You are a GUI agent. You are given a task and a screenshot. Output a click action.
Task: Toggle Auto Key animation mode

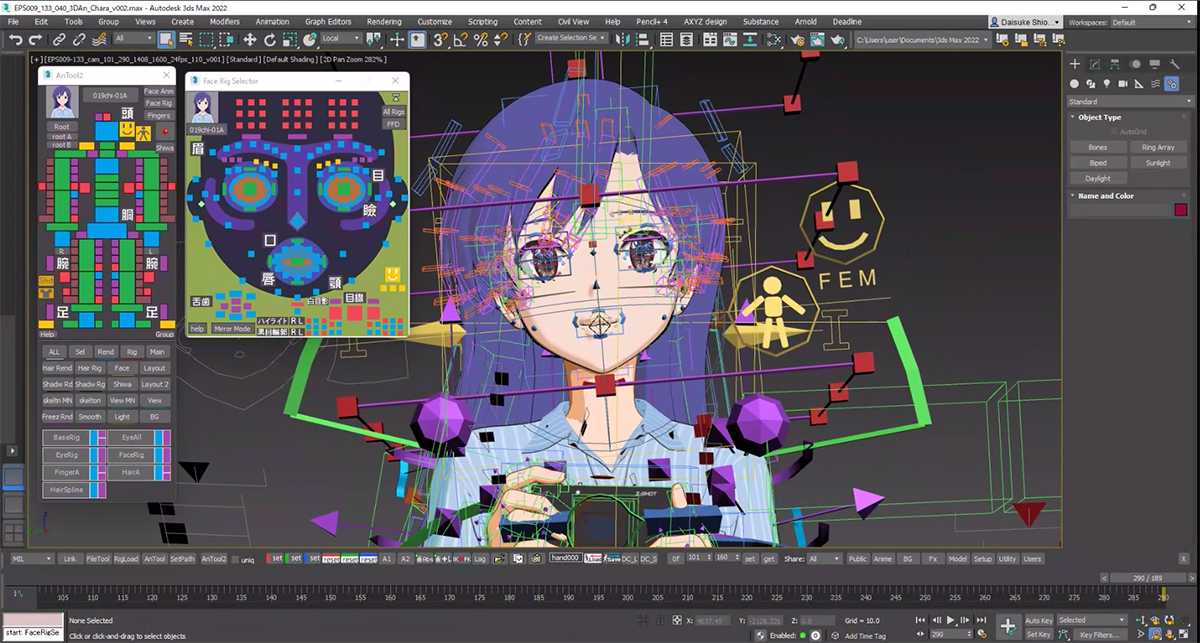(1039, 620)
